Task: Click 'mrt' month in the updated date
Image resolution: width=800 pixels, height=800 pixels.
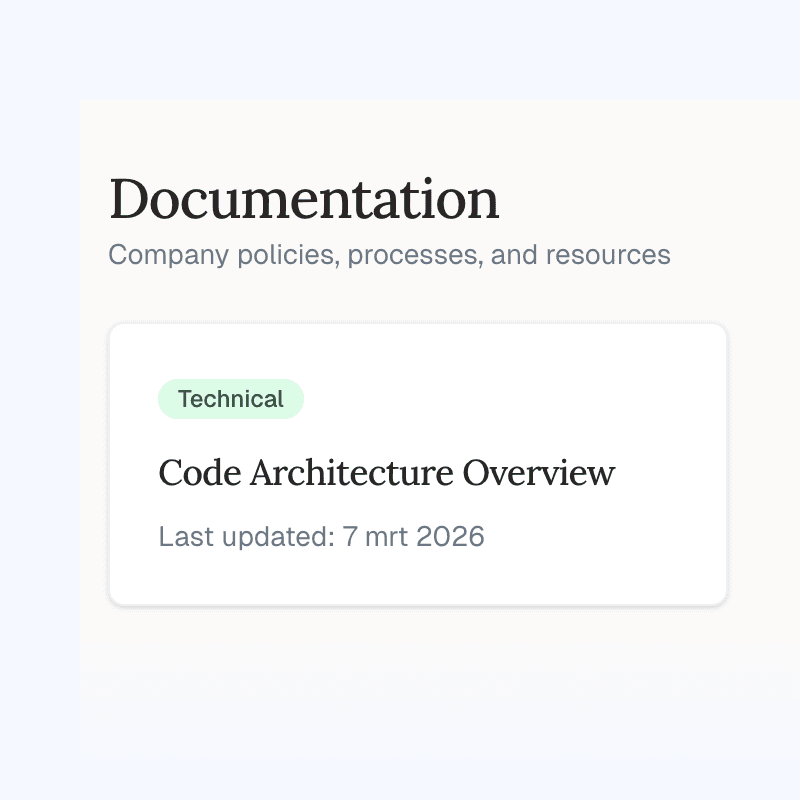Action: 386,537
